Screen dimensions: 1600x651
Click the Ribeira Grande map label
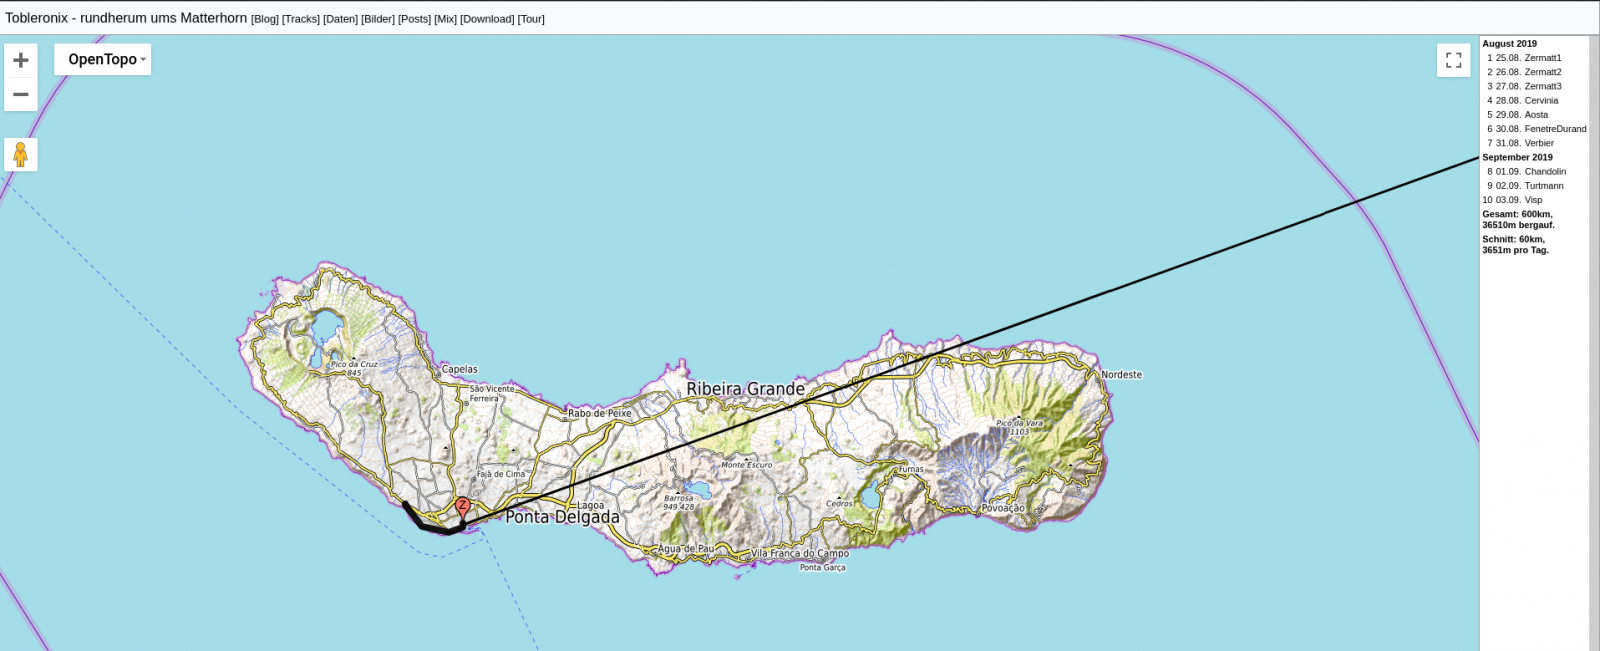[746, 389]
